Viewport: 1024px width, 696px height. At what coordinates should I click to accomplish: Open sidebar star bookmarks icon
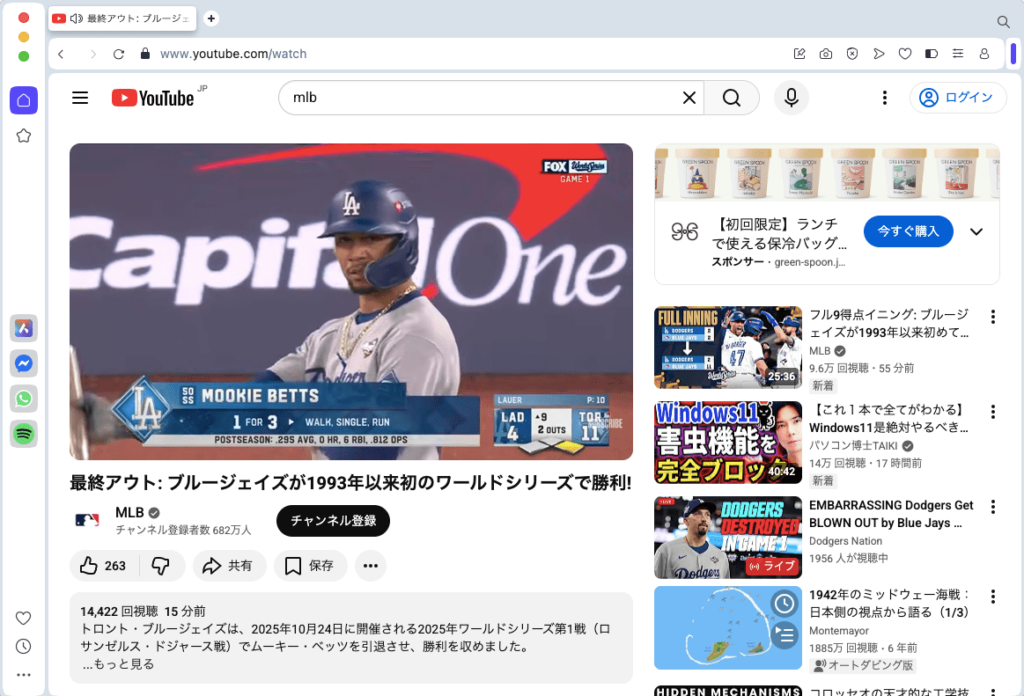pyautogui.click(x=24, y=136)
